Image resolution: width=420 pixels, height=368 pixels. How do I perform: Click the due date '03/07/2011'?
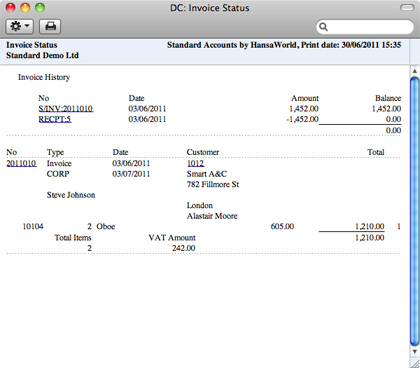point(131,174)
